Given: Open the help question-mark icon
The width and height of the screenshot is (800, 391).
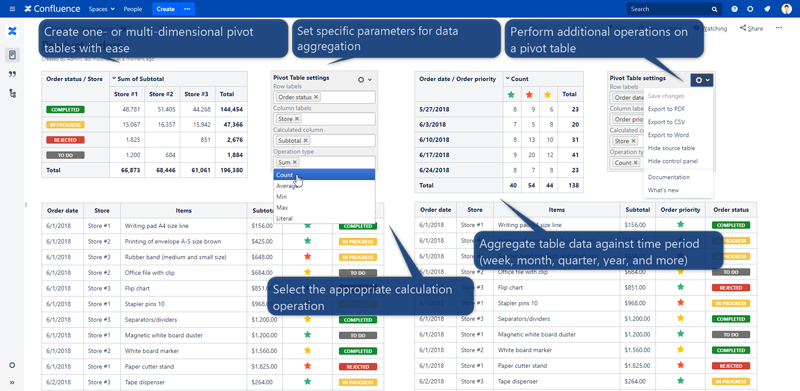Looking at the screenshot, I should [x=734, y=9].
